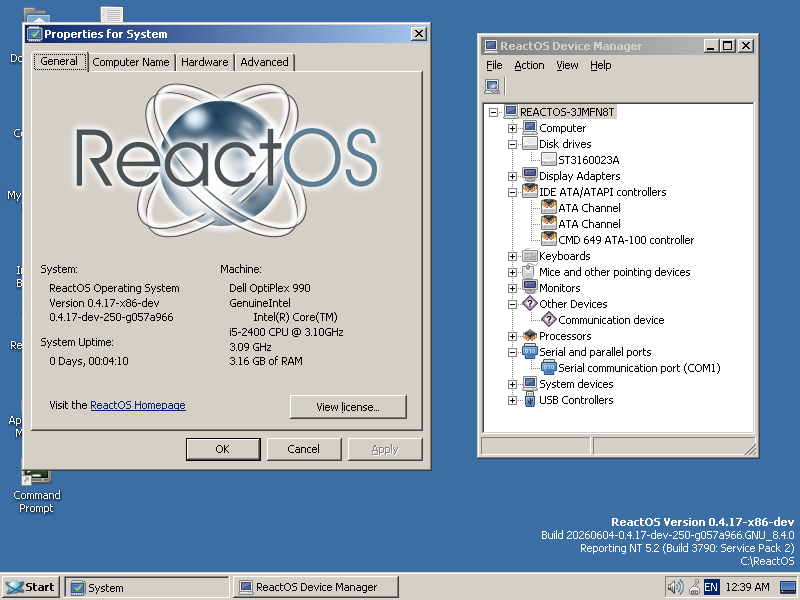Collapse the IDE ATA/ATAPI controllers node

(512, 192)
